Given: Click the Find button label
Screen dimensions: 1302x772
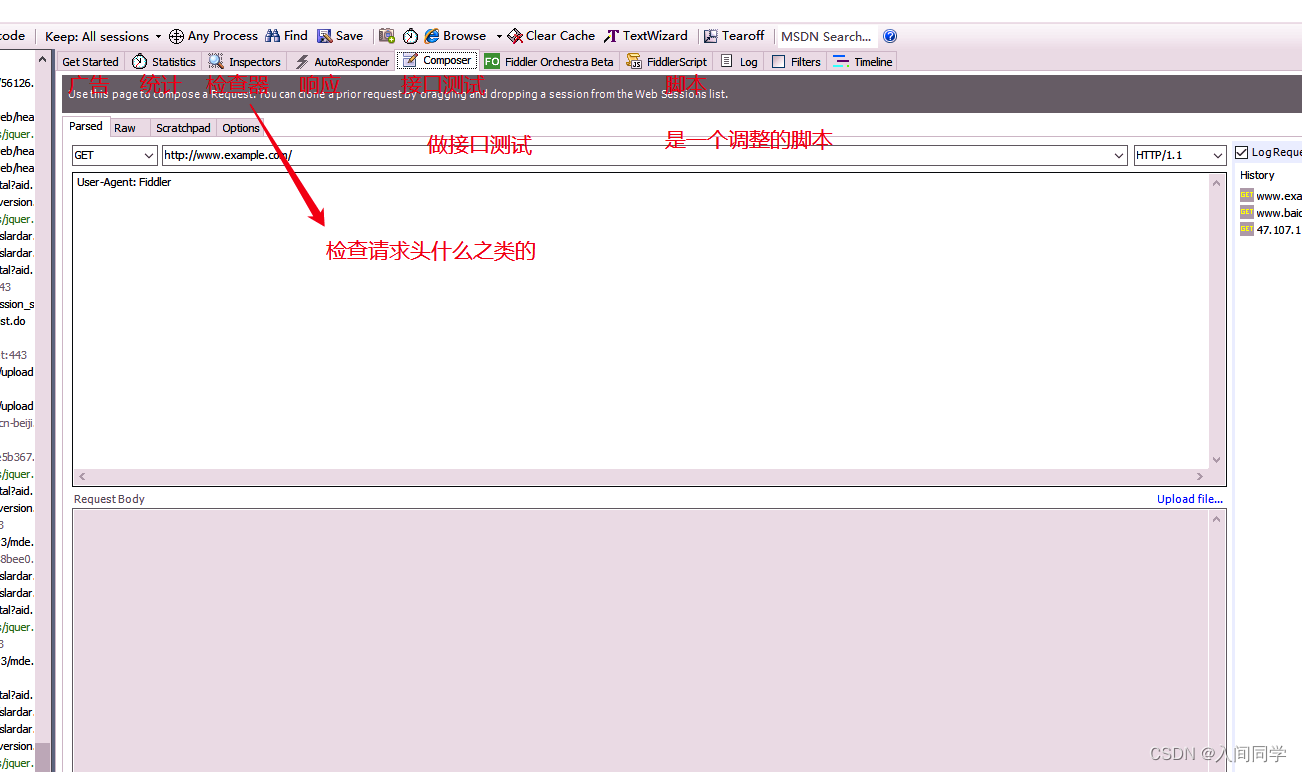Looking at the screenshot, I should 296,36.
